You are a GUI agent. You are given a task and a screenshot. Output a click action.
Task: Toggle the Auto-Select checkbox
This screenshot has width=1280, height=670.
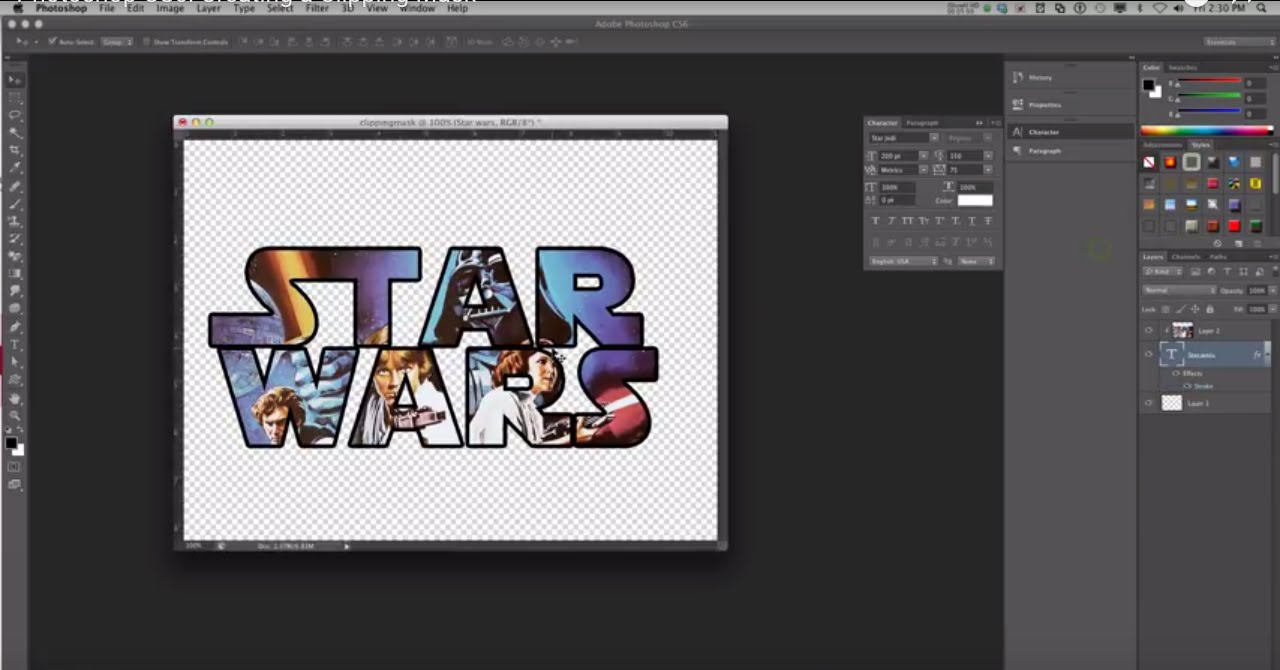pyautogui.click(x=52, y=42)
